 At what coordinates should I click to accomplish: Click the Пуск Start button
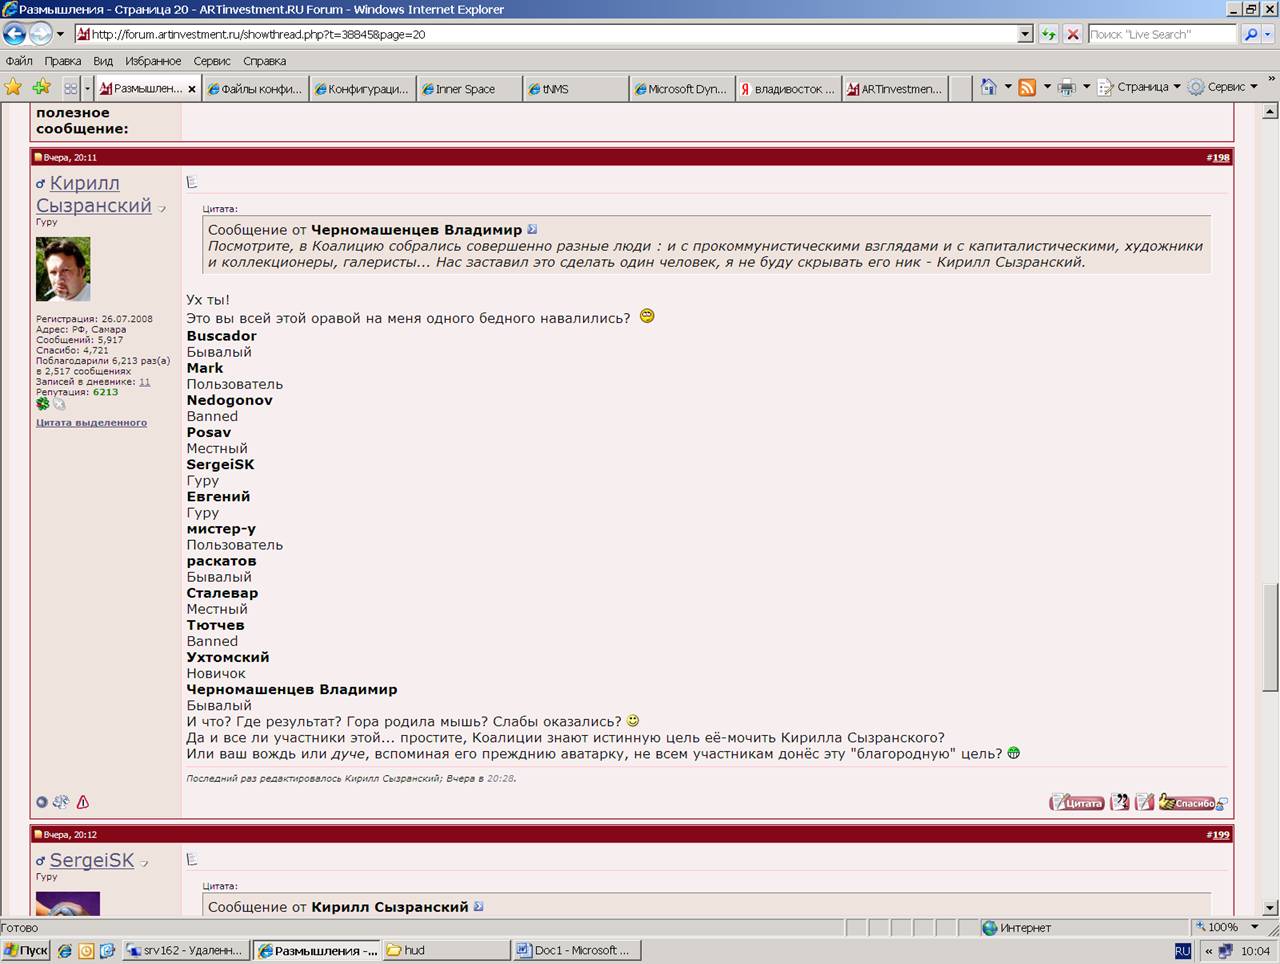pos(26,951)
